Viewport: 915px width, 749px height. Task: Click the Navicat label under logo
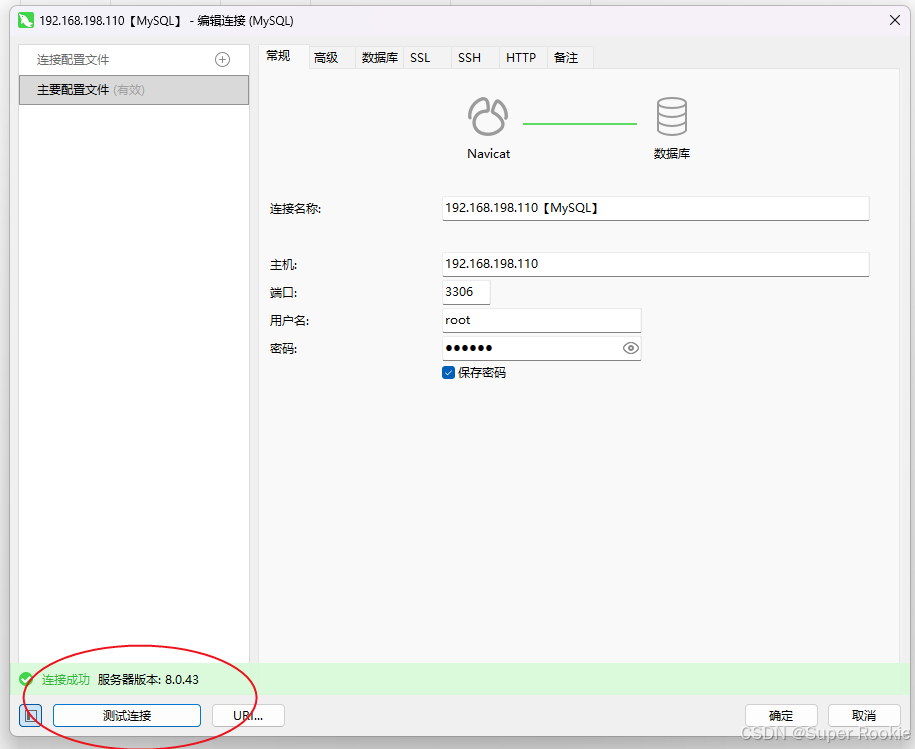(x=488, y=153)
